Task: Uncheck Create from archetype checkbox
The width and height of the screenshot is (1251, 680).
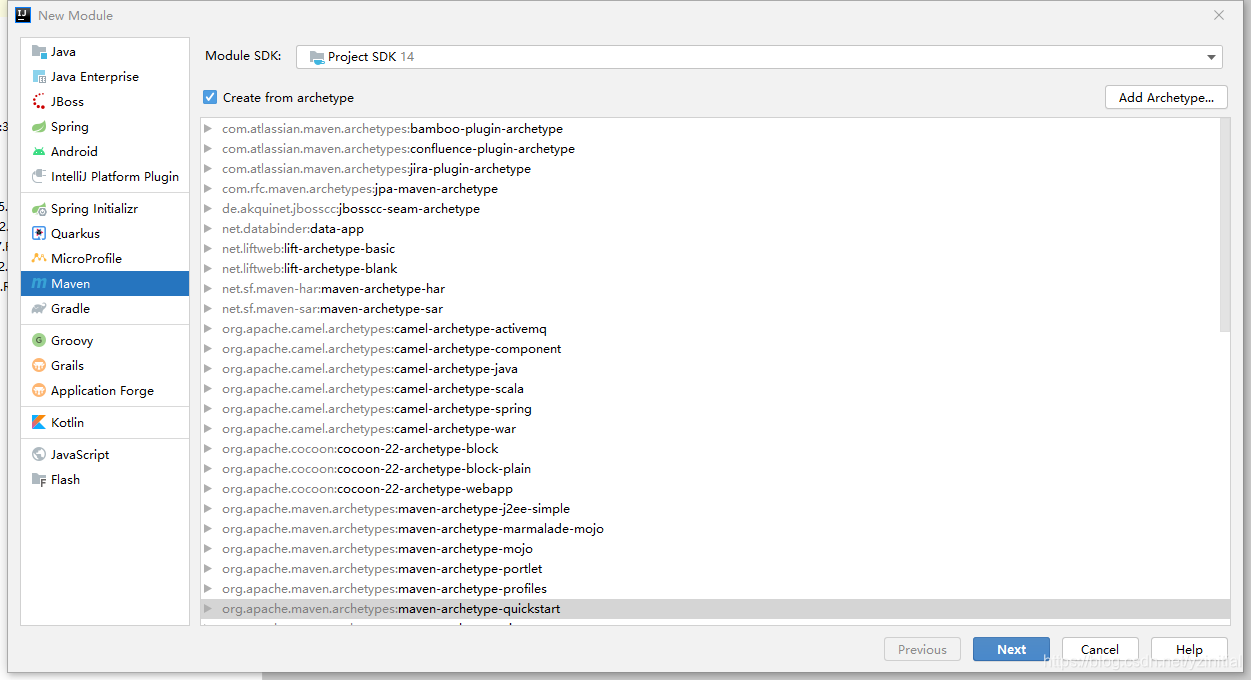Action: pos(210,97)
